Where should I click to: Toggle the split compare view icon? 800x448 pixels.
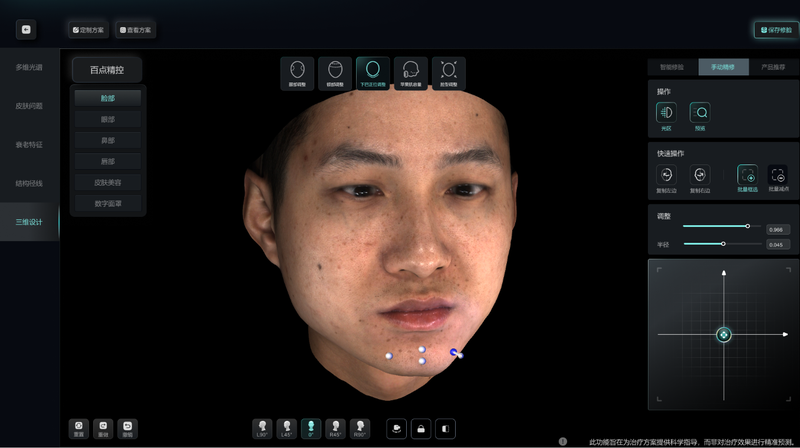click(x=445, y=429)
